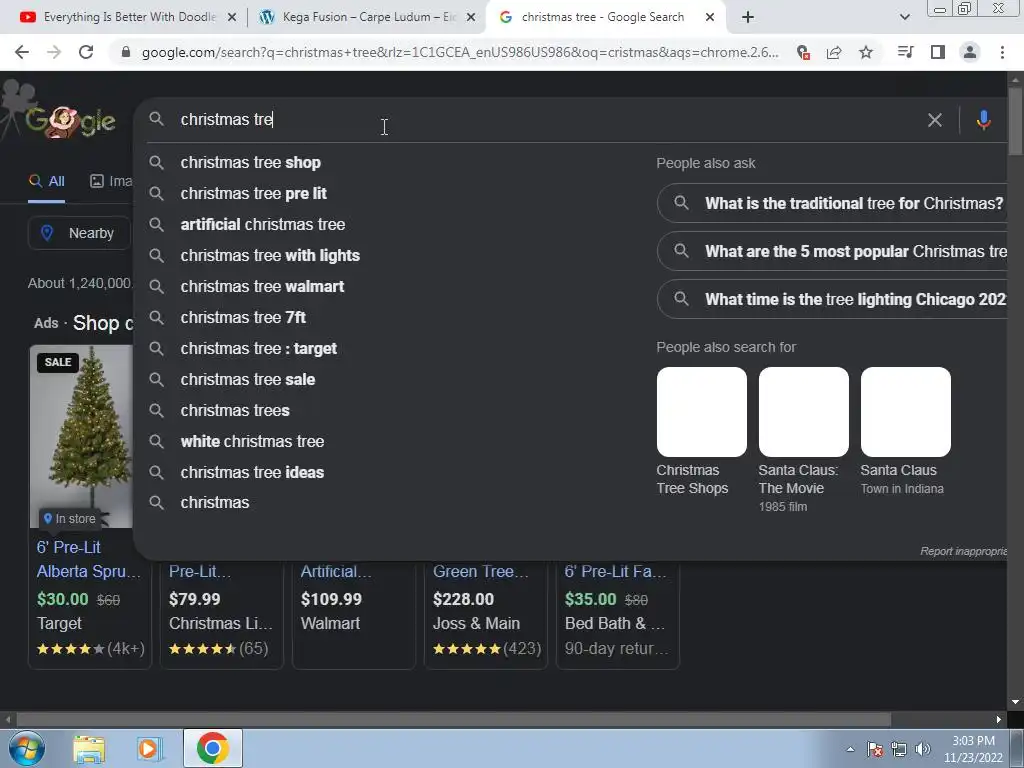1024x768 pixels.
Task: Close the christmas tree Google Search tab
Action: pyautogui.click(x=710, y=18)
